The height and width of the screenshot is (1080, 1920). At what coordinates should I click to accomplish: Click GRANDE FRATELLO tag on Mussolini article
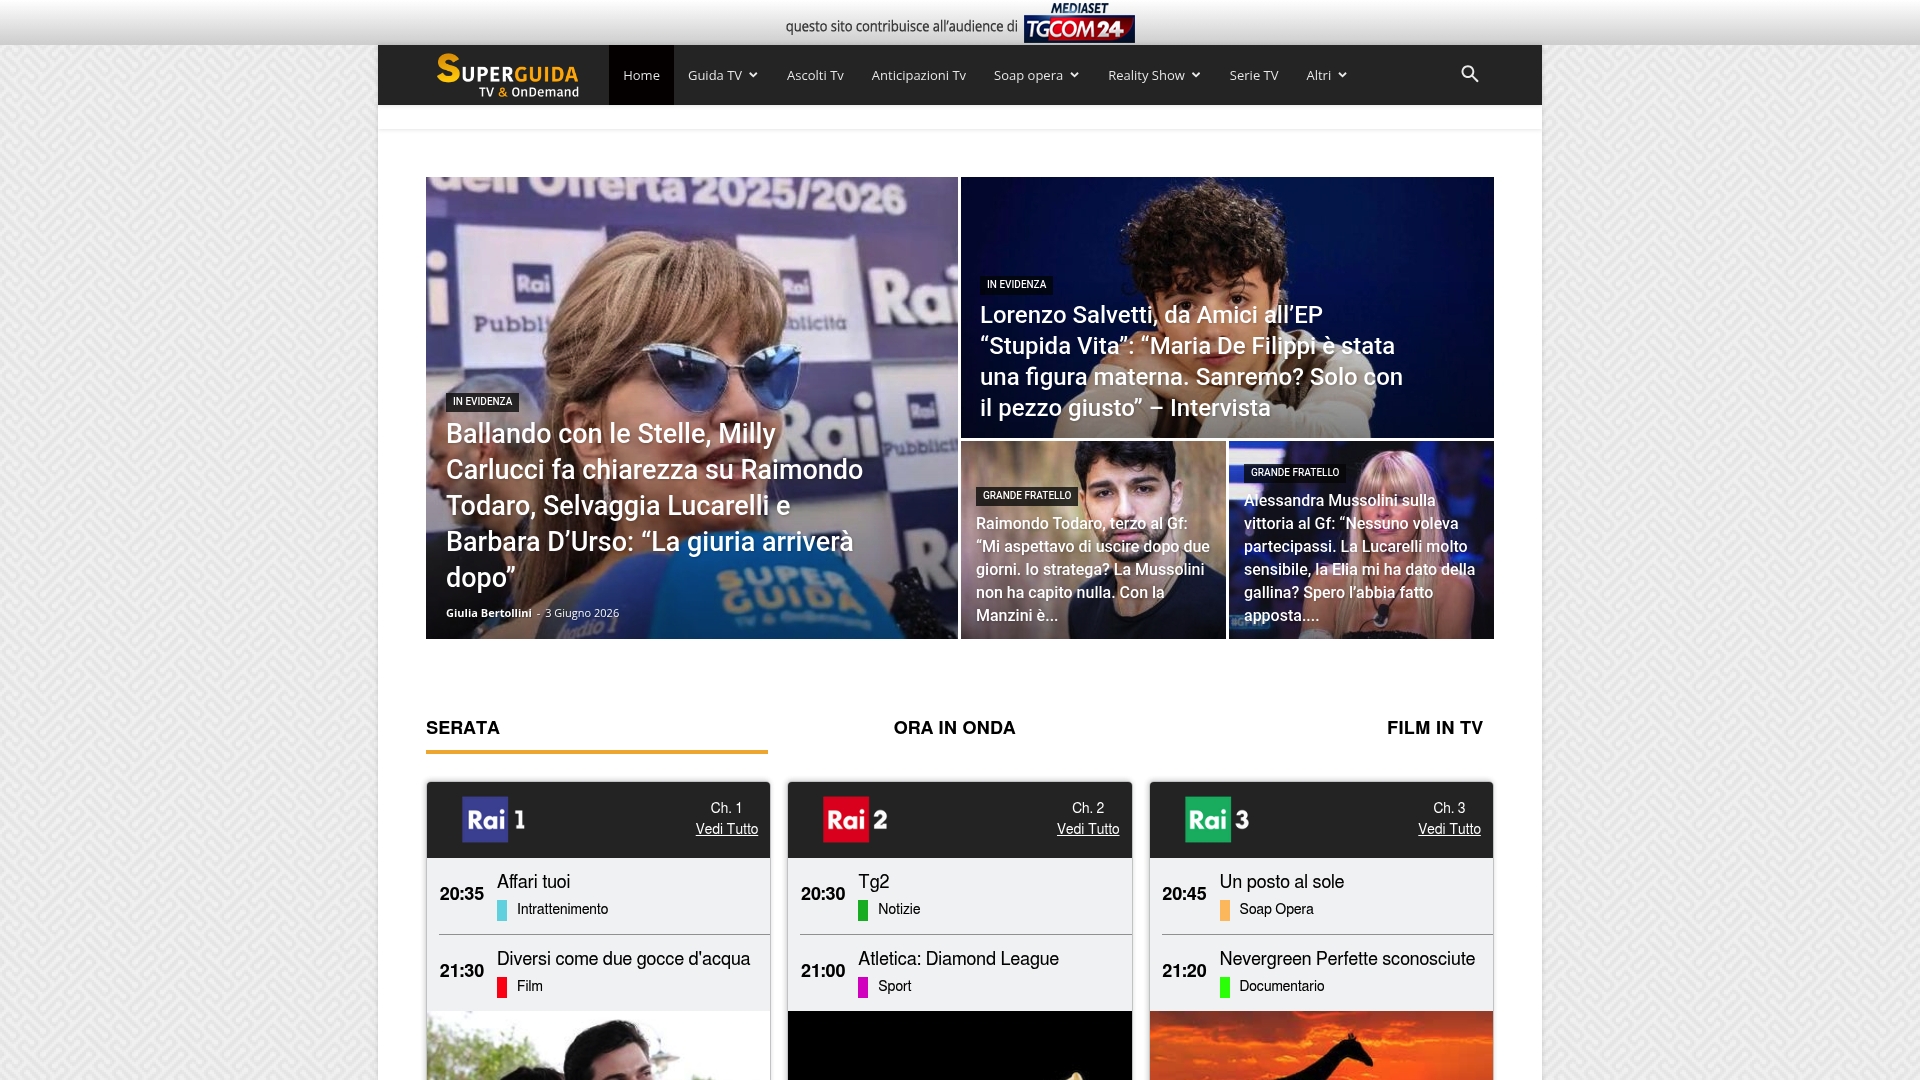1294,473
